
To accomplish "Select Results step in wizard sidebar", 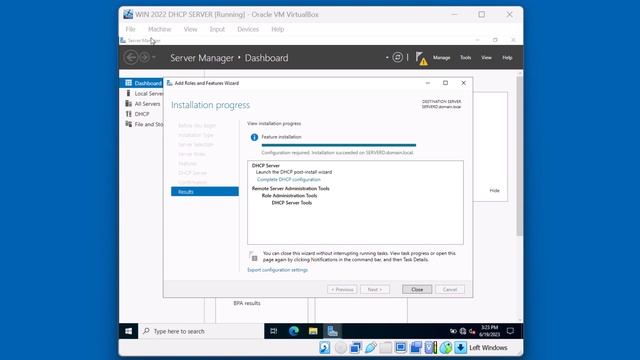I will coord(205,191).
